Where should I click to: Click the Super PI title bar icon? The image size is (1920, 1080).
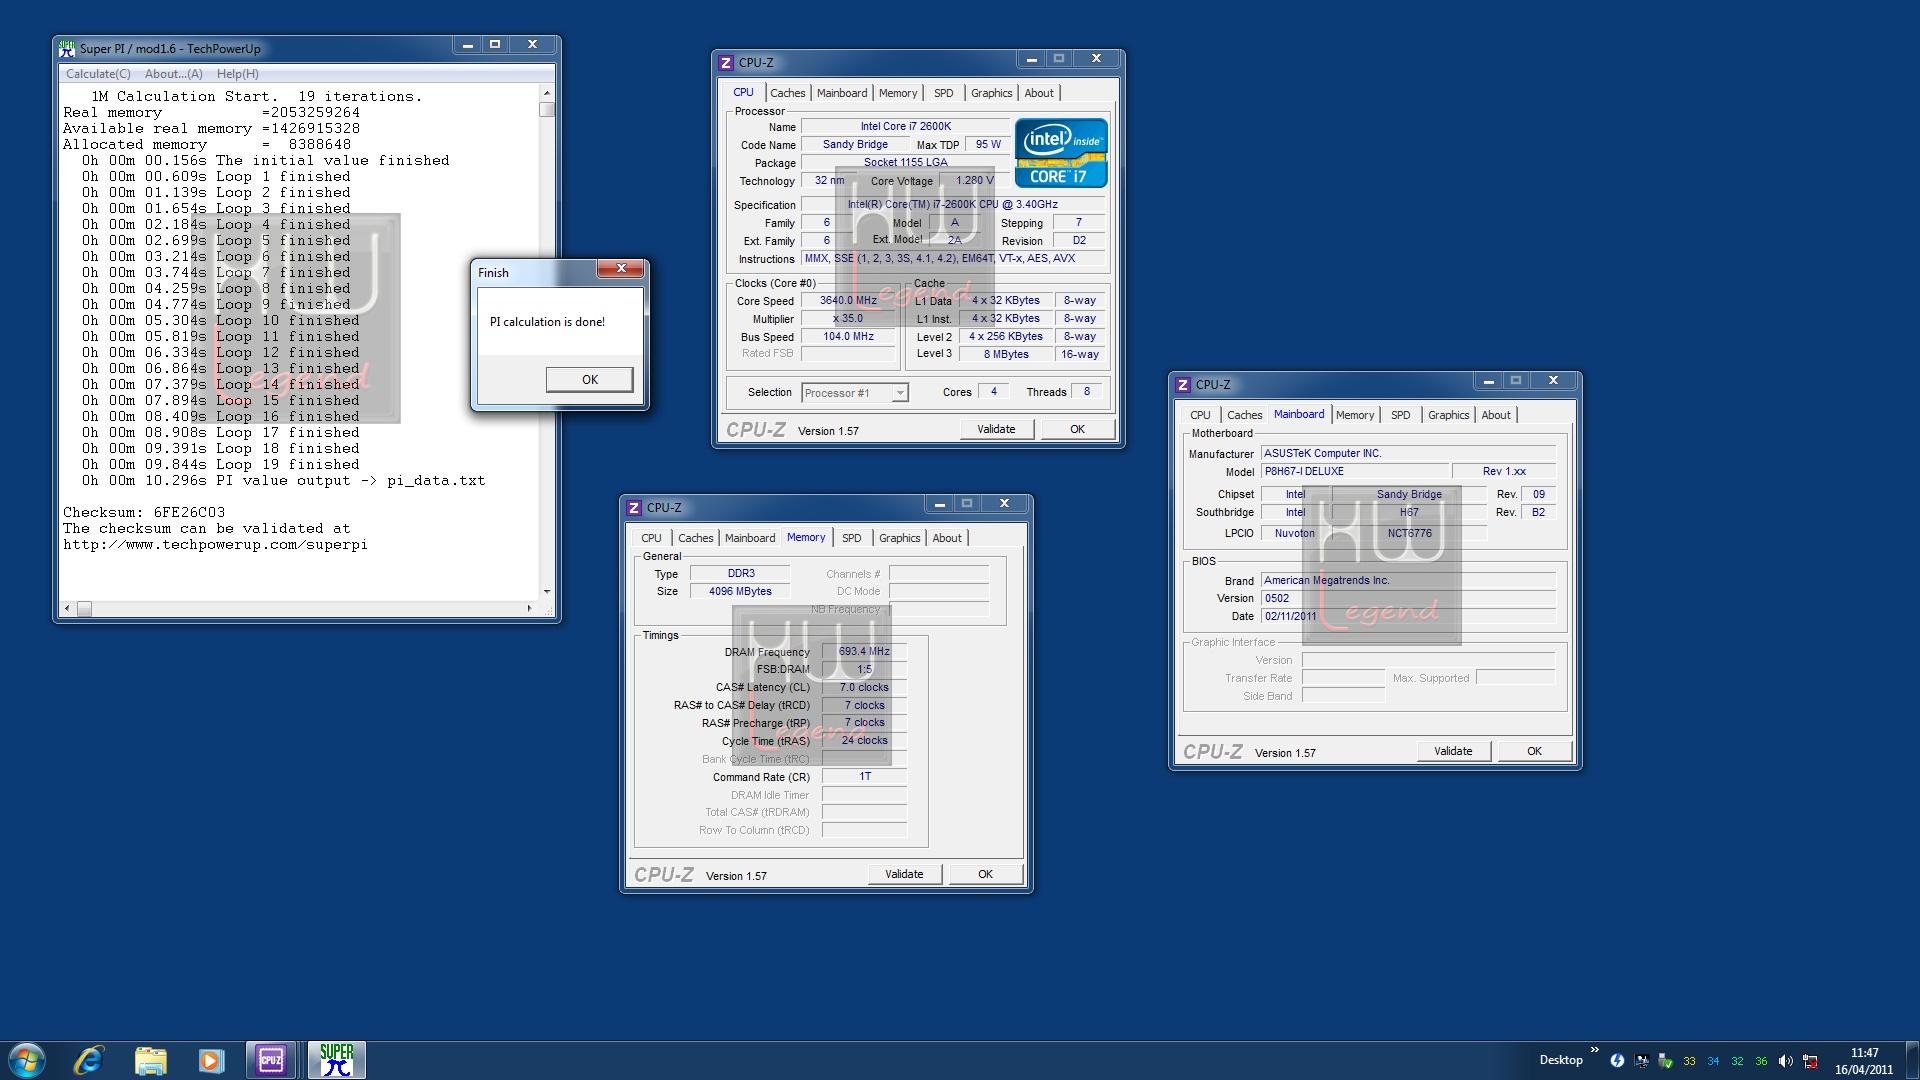pyautogui.click(x=67, y=47)
